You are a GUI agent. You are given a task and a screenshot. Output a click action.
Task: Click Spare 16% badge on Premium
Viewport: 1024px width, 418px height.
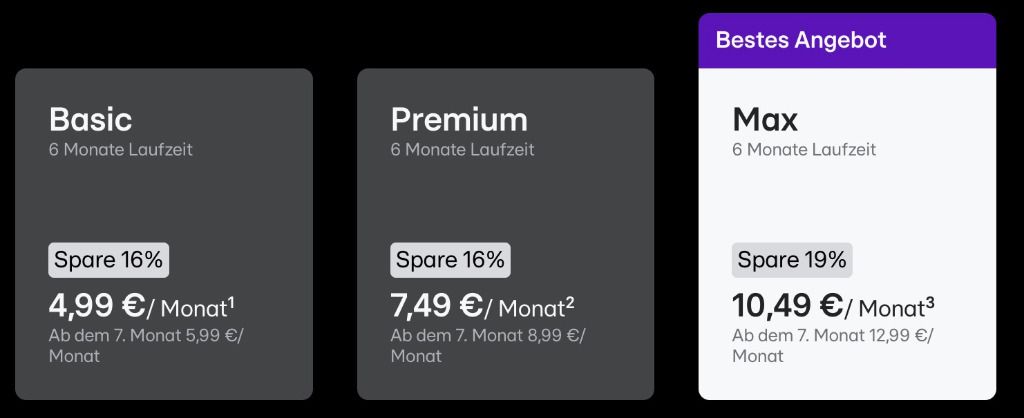(451, 260)
